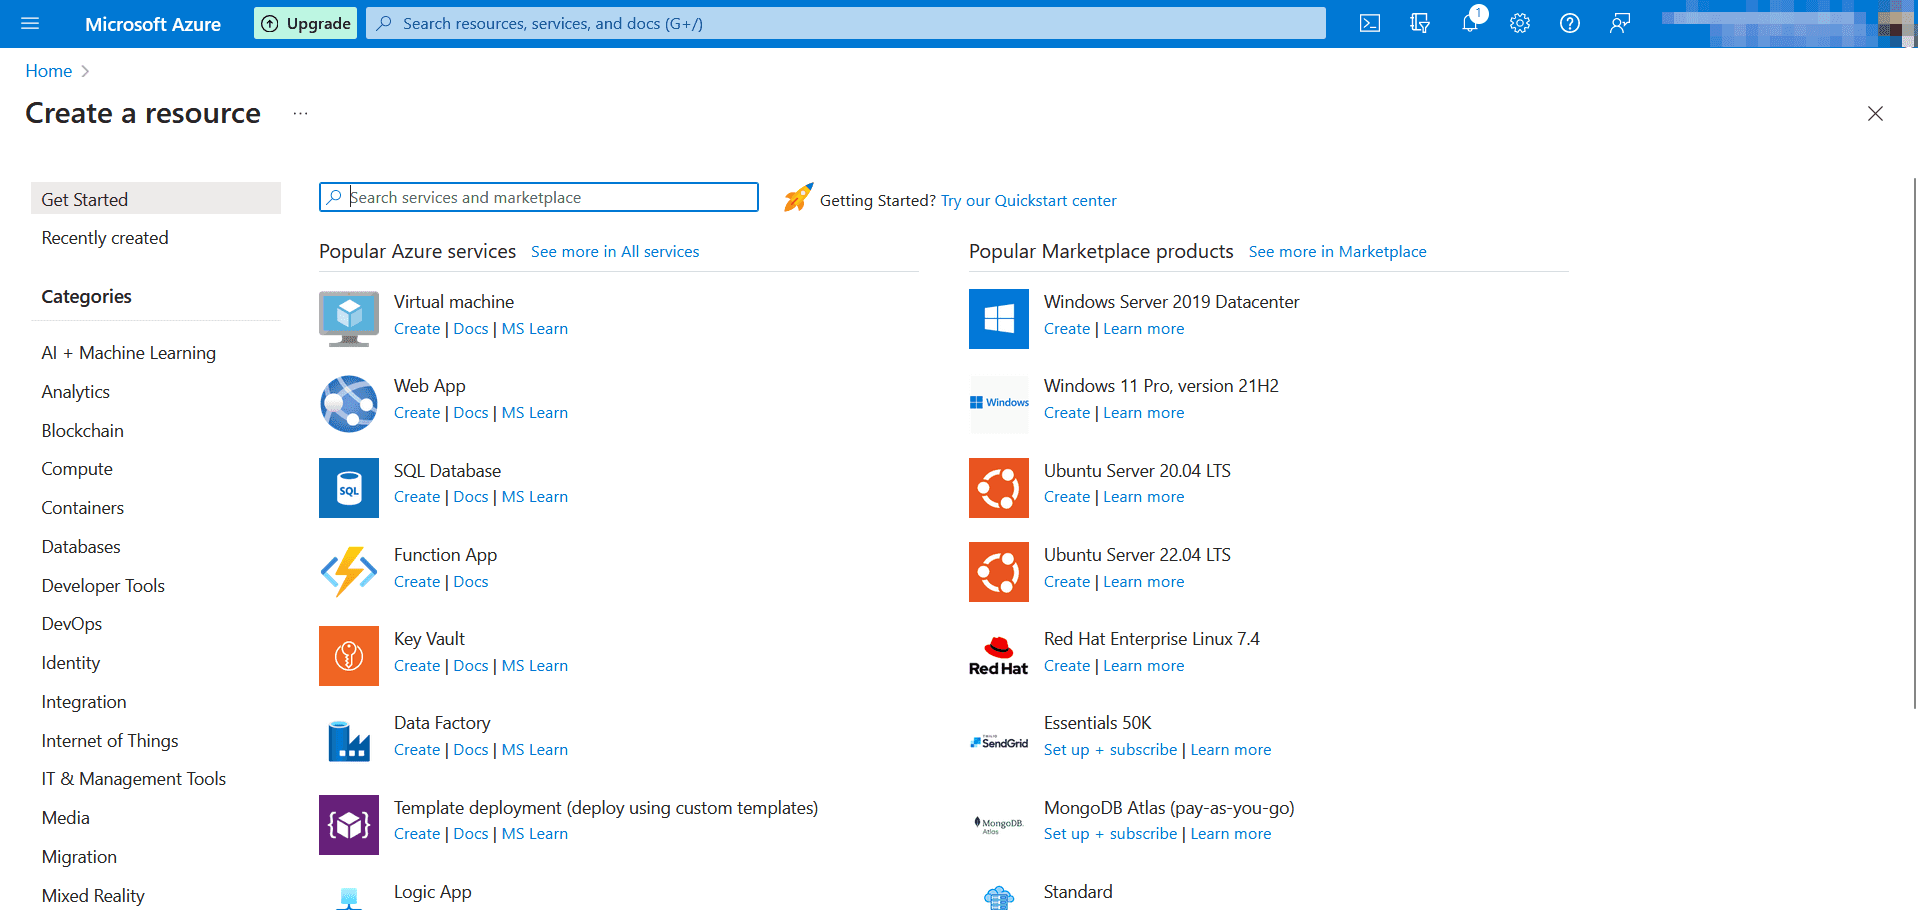Click the Function App lightning icon
This screenshot has width=1918, height=910.
point(348,571)
